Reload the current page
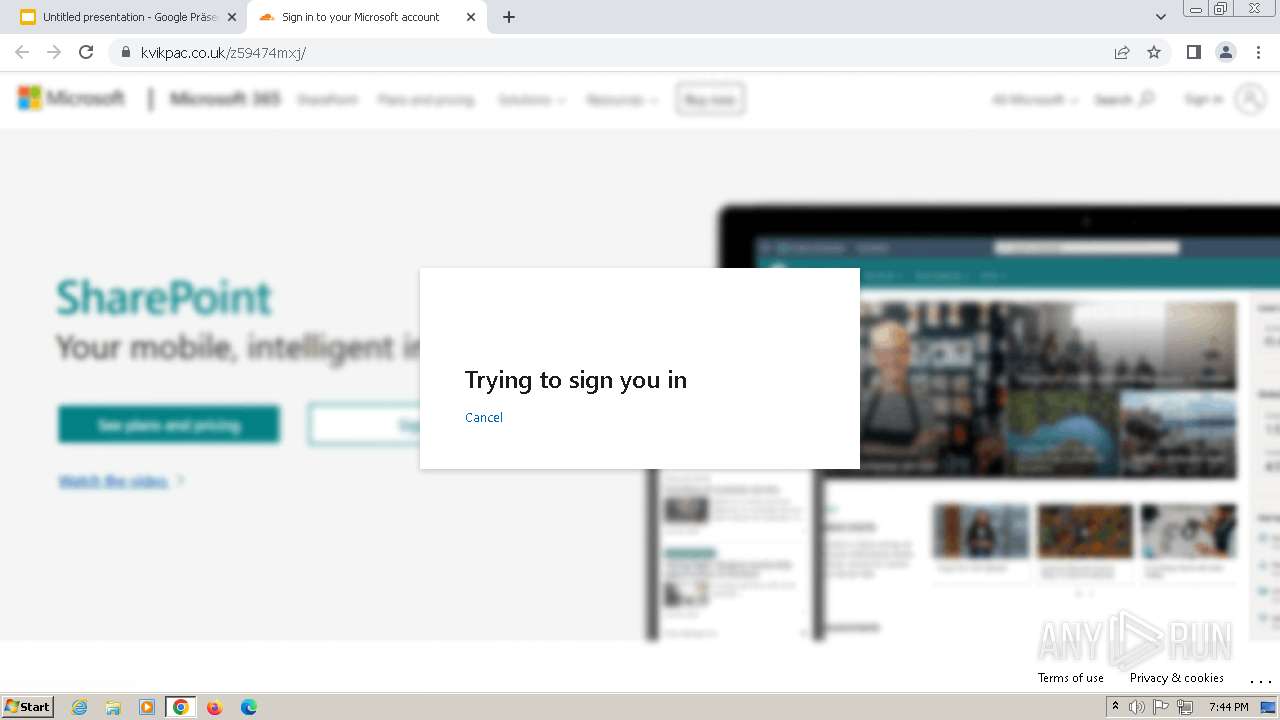 click(86, 52)
